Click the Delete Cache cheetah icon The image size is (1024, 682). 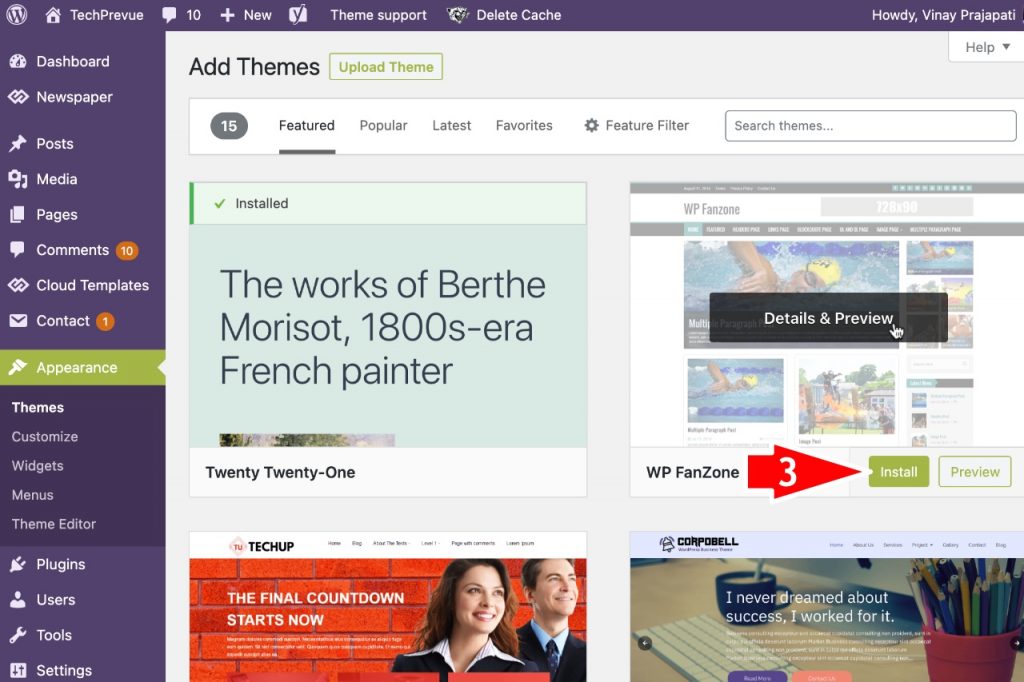click(458, 14)
